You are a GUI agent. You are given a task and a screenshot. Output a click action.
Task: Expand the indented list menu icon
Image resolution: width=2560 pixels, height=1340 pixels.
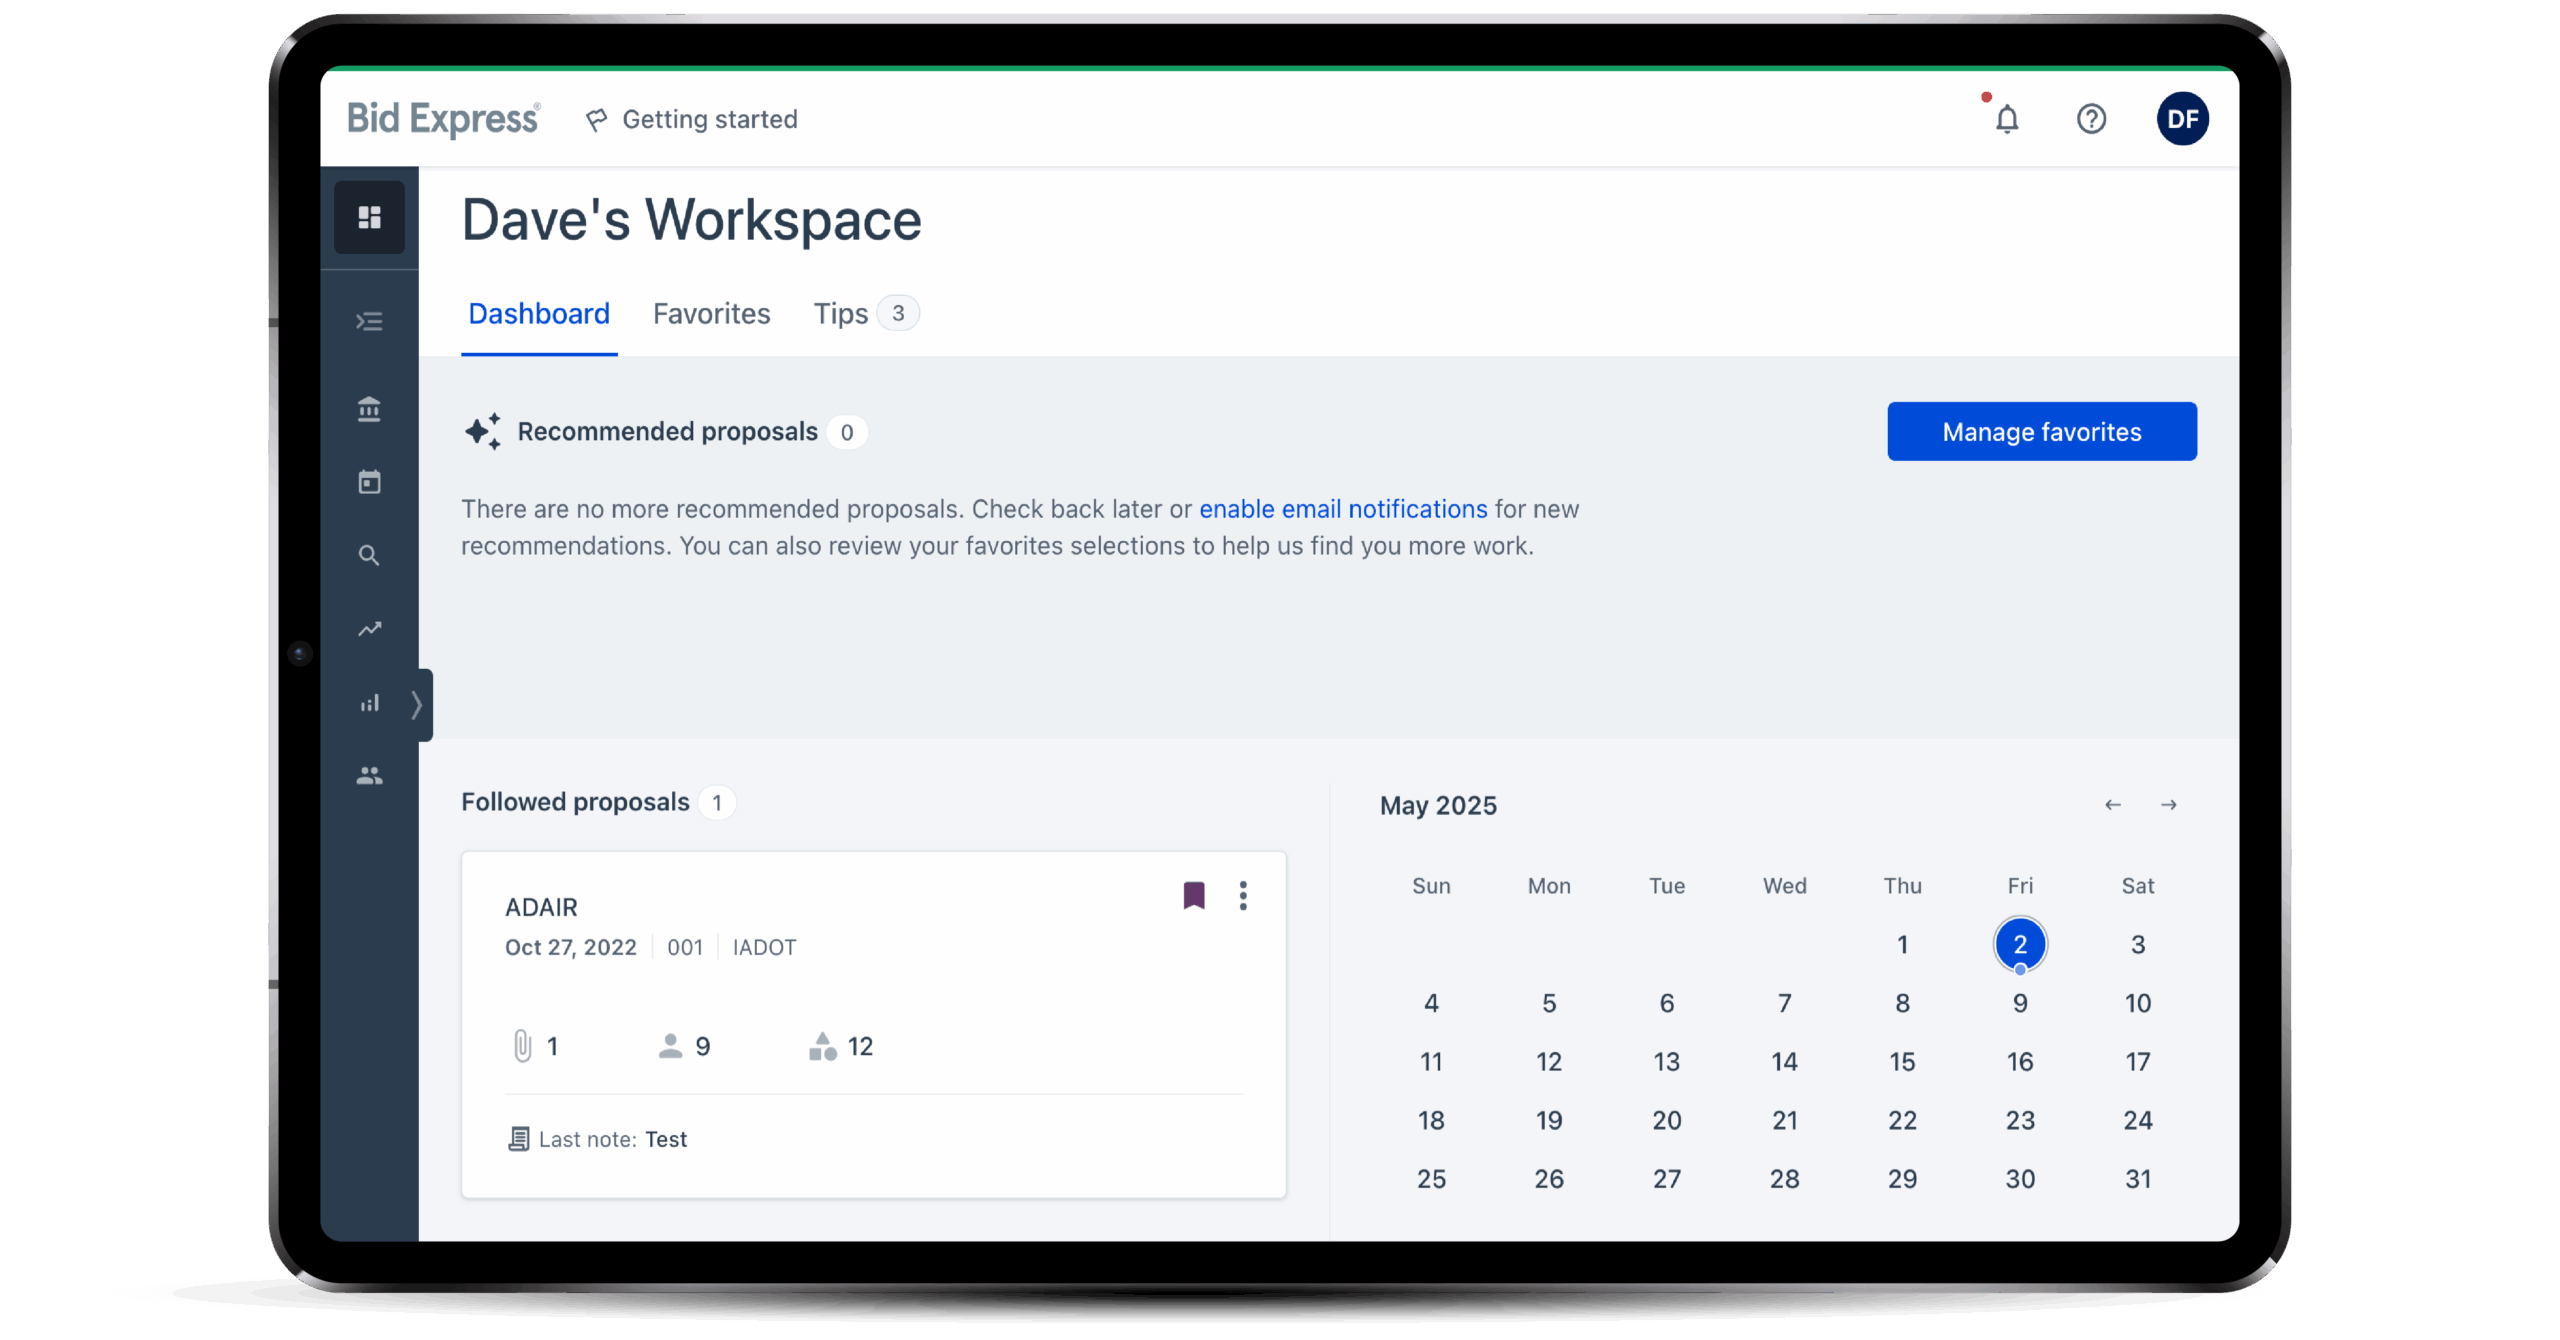[369, 322]
